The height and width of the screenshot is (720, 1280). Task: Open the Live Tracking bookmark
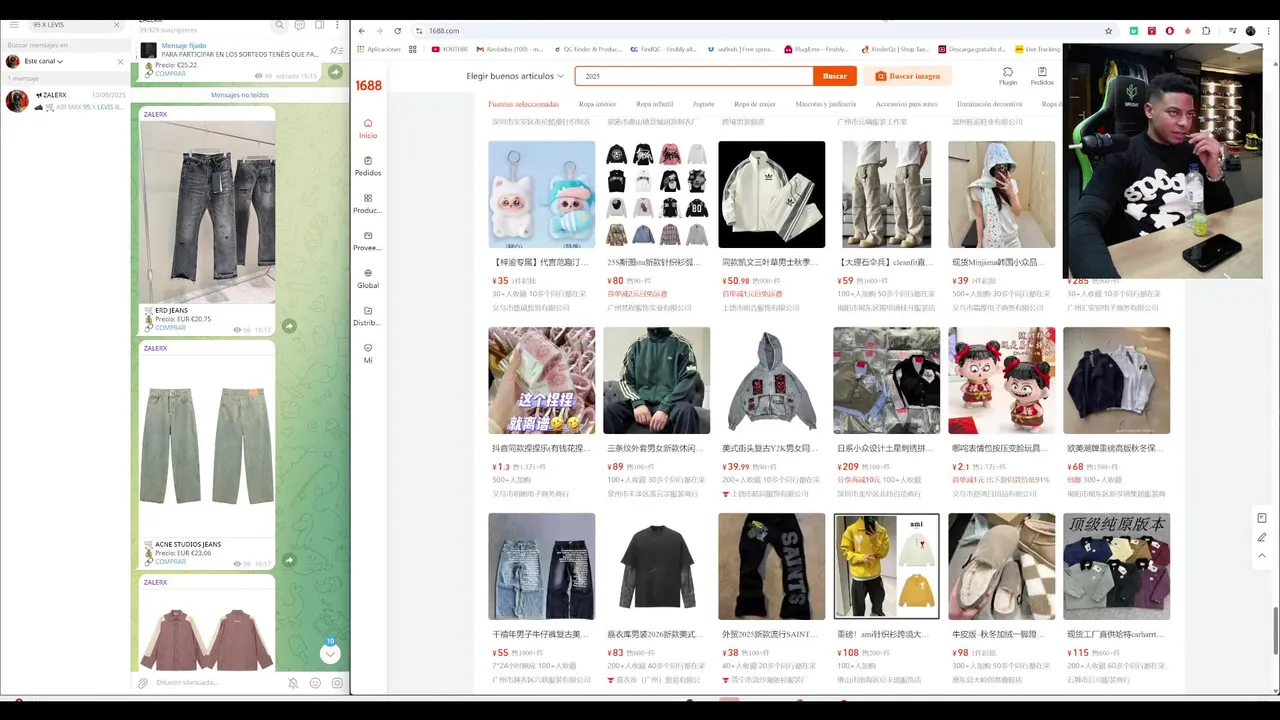[1037, 49]
